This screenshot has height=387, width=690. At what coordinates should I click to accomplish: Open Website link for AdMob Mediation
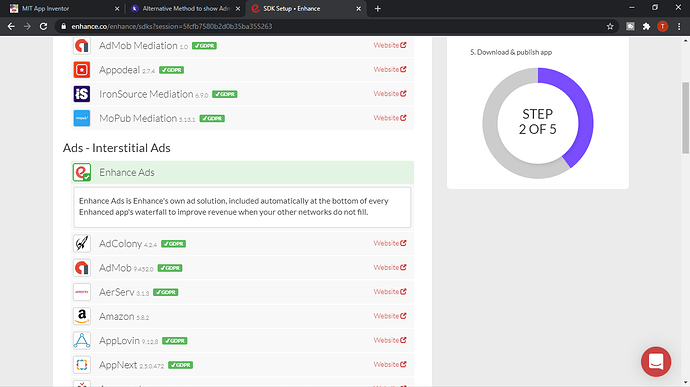click(390, 45)
